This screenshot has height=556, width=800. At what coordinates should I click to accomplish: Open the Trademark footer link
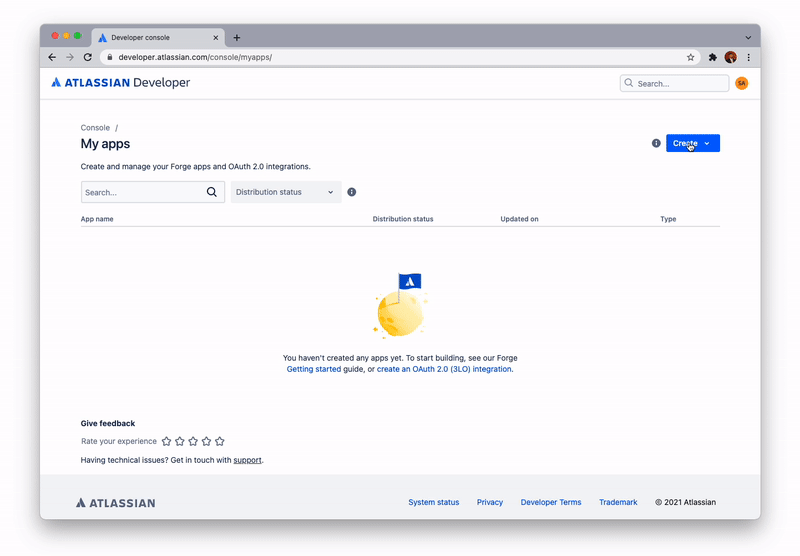click(x=618, y=502)
